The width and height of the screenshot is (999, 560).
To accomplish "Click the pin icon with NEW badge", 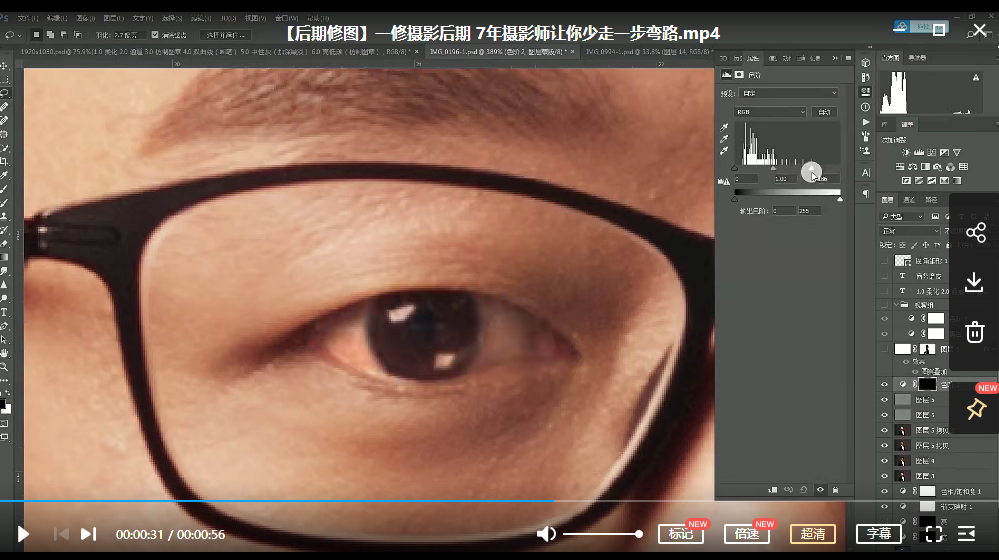I will (x=975, y=409).
